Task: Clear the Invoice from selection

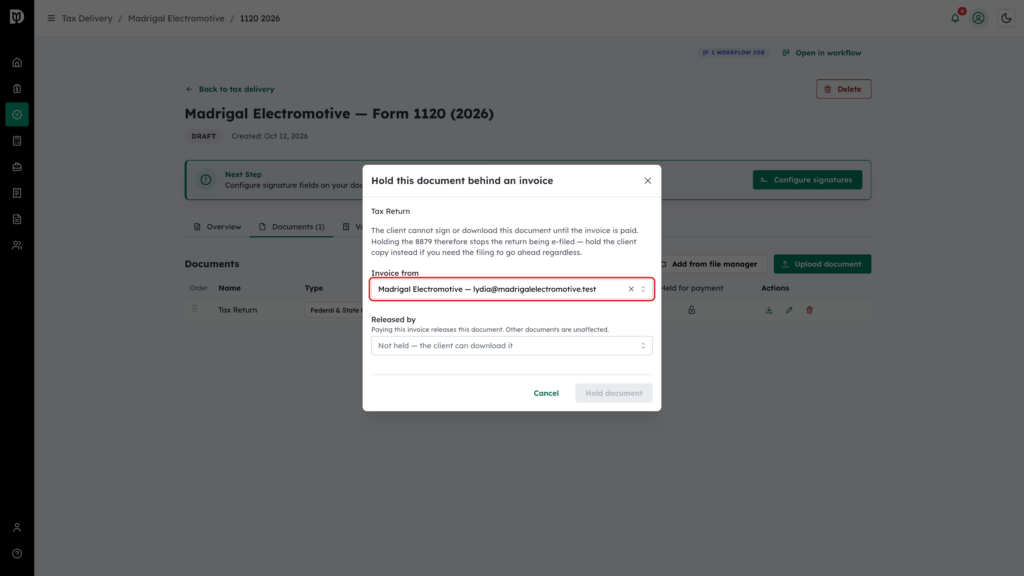Action: pos(631,289)
